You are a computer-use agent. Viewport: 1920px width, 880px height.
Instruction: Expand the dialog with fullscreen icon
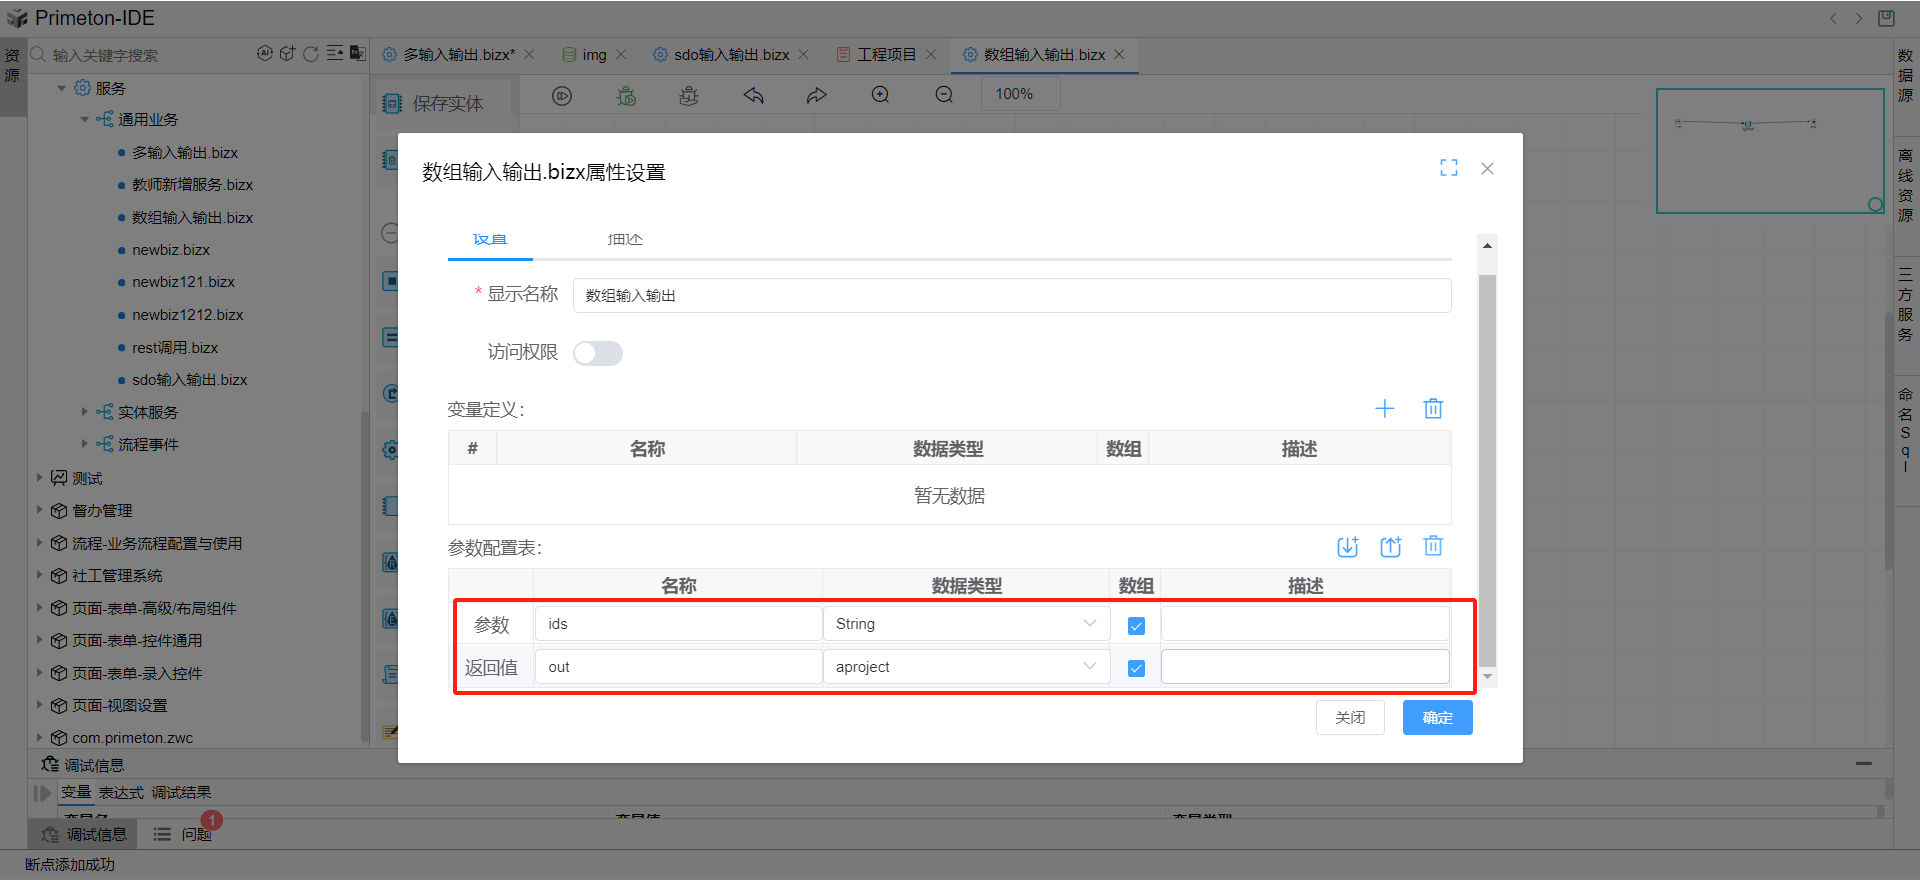1448,168
